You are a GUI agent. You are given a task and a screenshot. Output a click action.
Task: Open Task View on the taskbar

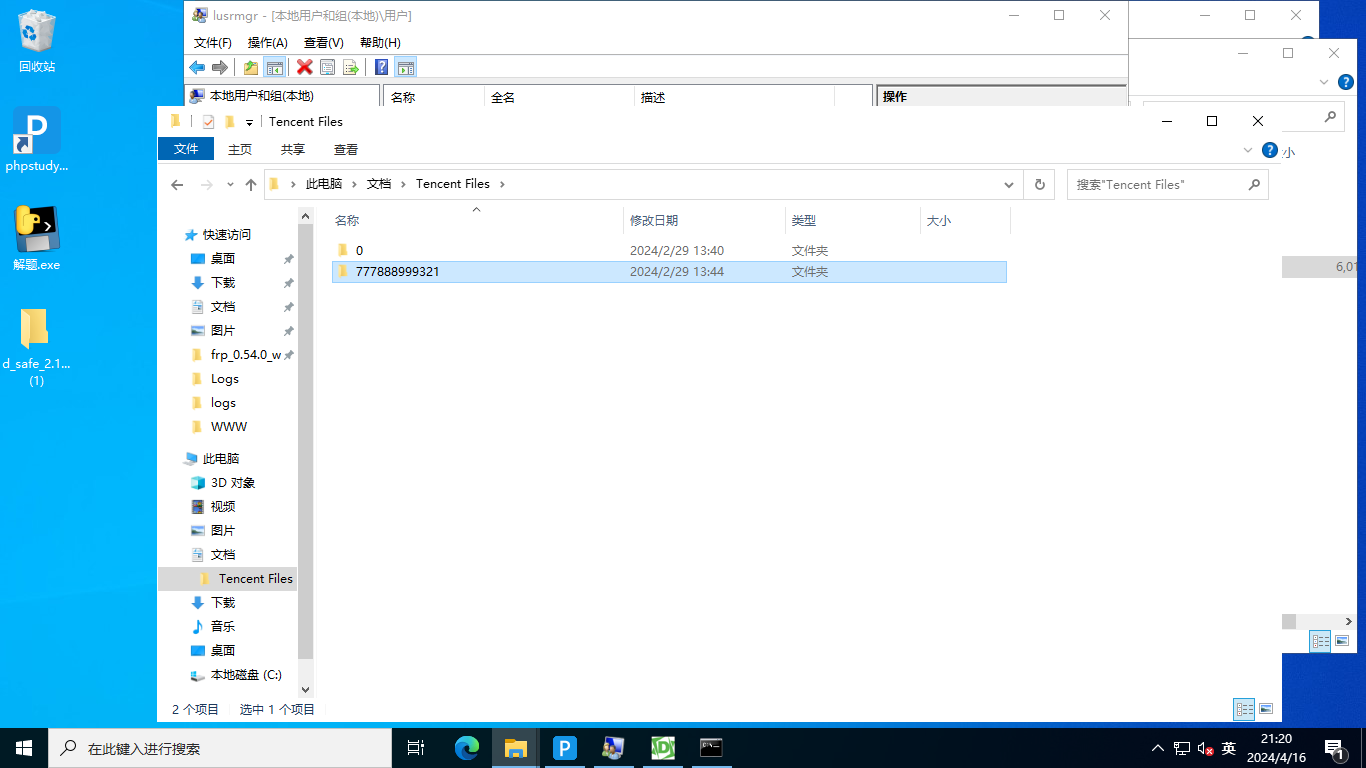416,747
